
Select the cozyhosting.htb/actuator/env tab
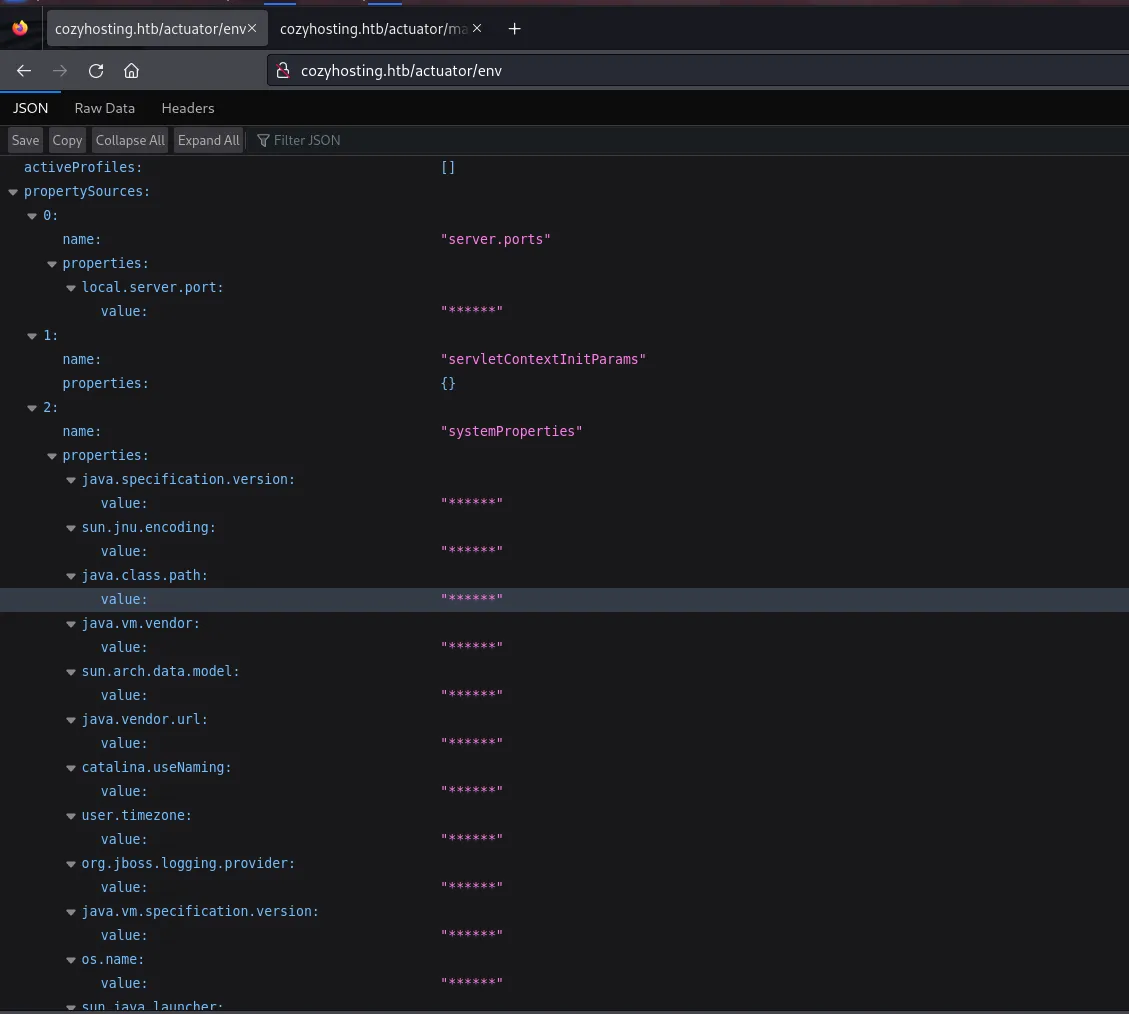pyautogui.click(x=150, y=29)
